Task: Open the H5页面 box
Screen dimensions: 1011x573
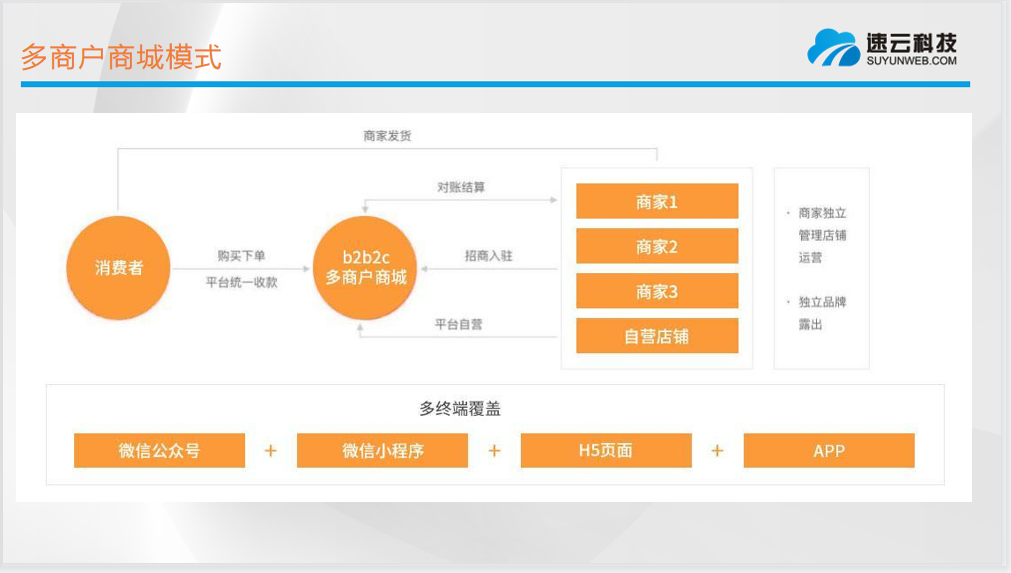Action: [606, 451]
